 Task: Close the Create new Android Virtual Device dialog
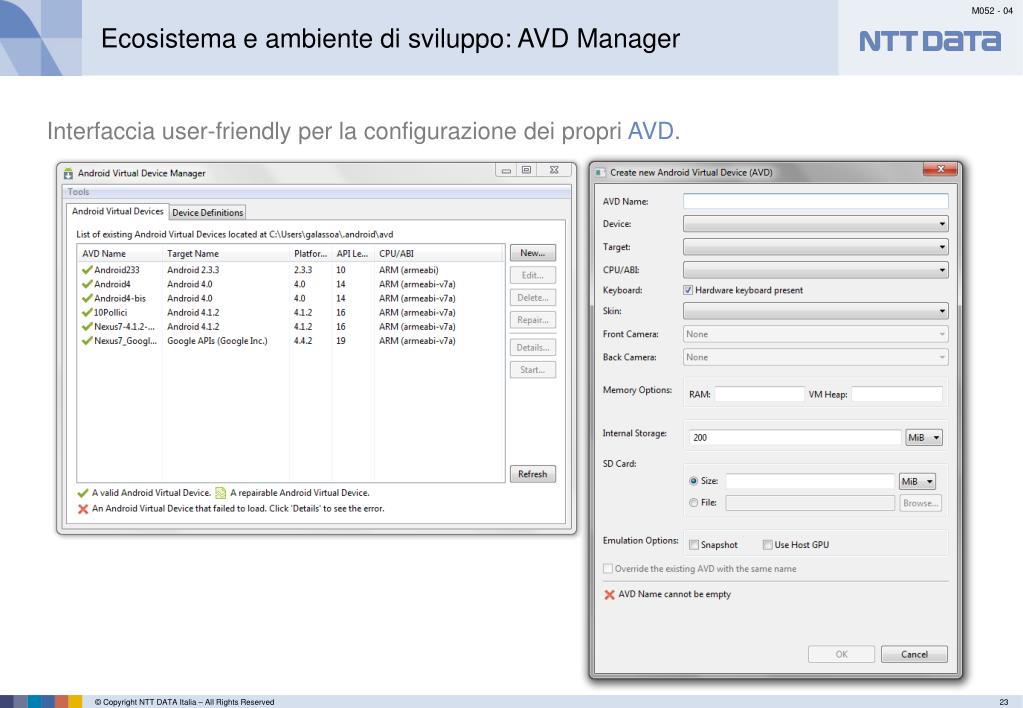(940, 169)
